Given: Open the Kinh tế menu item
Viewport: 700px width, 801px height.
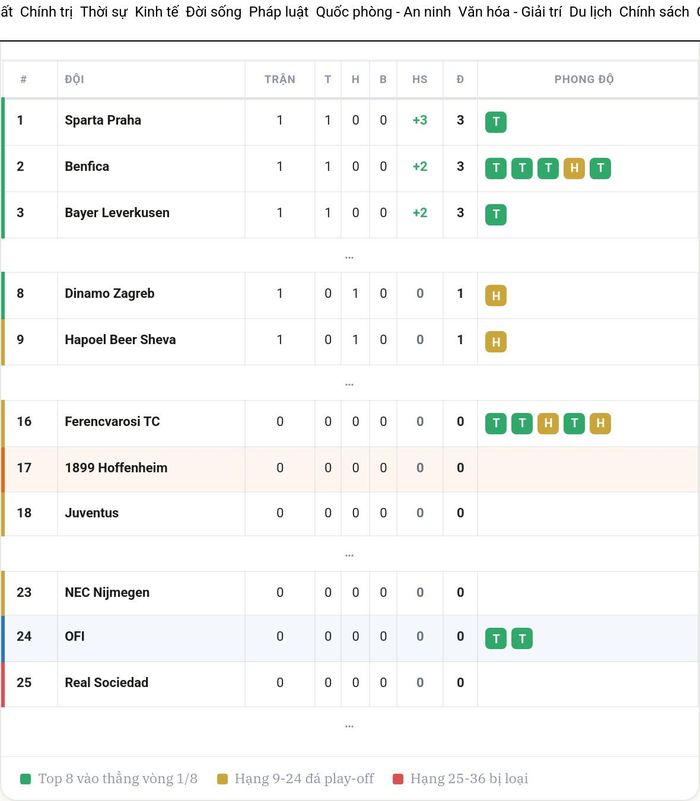Looking at the screenshot, I should [x=157, y=11].
